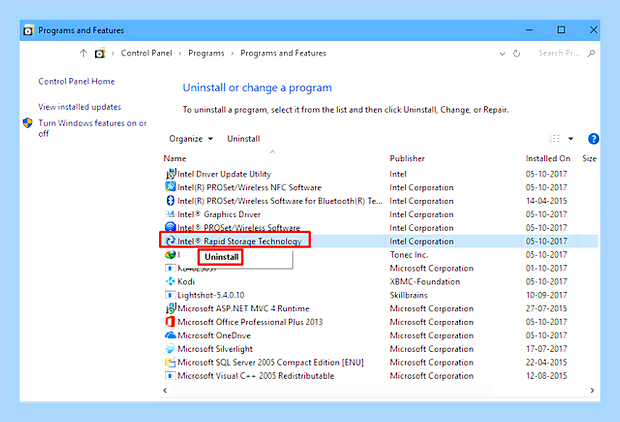Click the Windows shield icon in sidebar
This screenshot has height=422, width=620.
click(x=28, y=123)
